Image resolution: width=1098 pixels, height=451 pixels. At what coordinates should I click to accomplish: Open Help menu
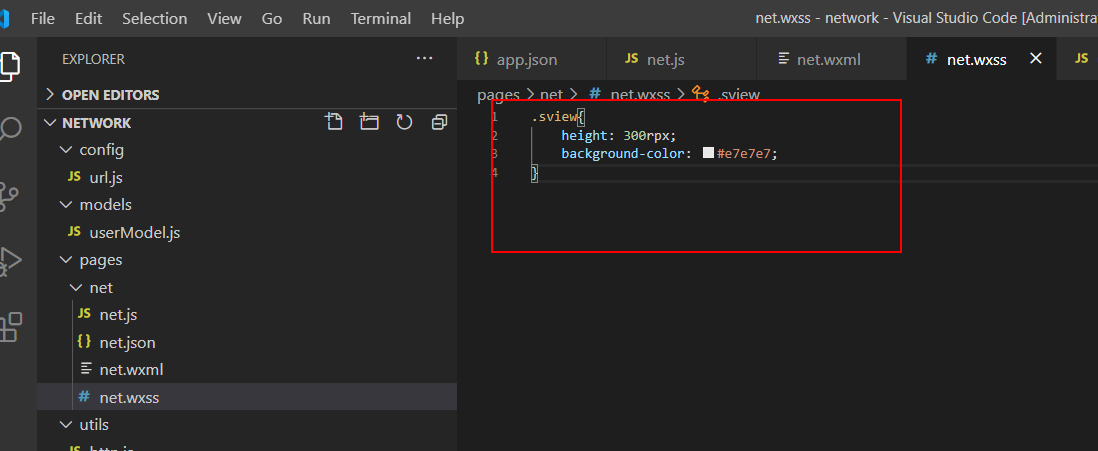(x=447, y=19)
